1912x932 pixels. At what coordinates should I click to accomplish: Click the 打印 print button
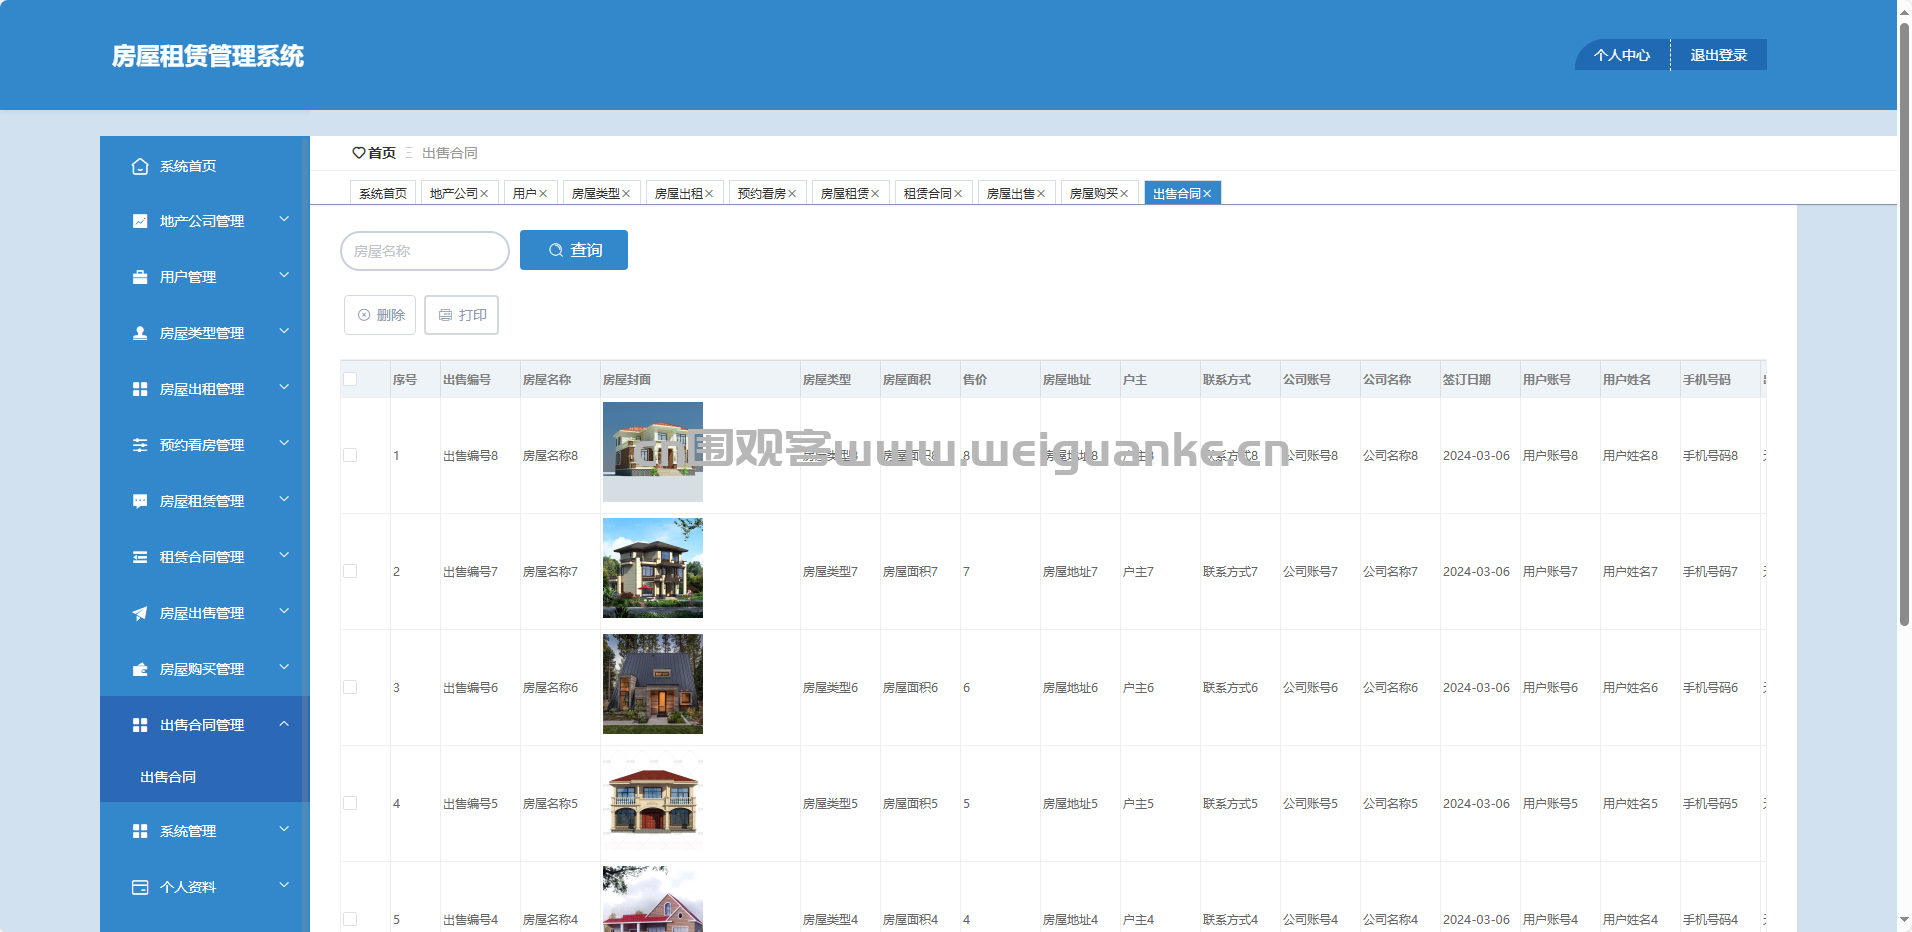tap(461, 315)
